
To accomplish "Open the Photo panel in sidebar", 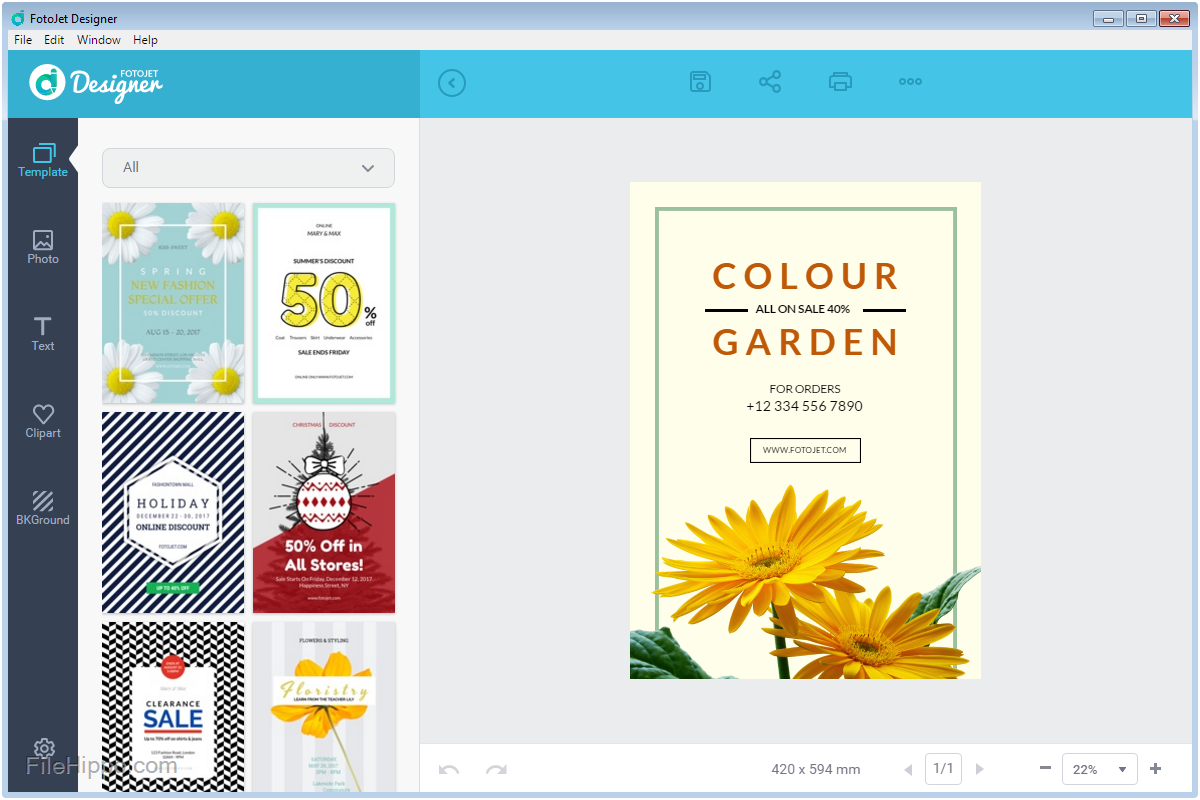I will point(43,247).
